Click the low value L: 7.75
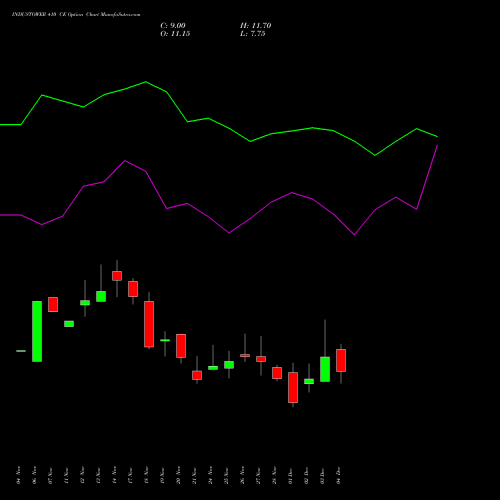500x500 pixels. click(x=252, y=34)
